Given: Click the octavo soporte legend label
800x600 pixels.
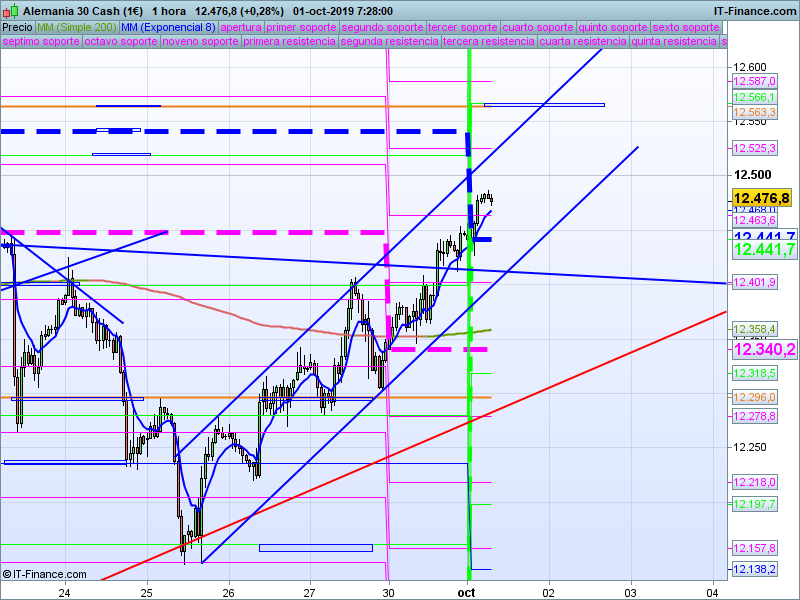Looking at the screenshot, I should 120,41.
